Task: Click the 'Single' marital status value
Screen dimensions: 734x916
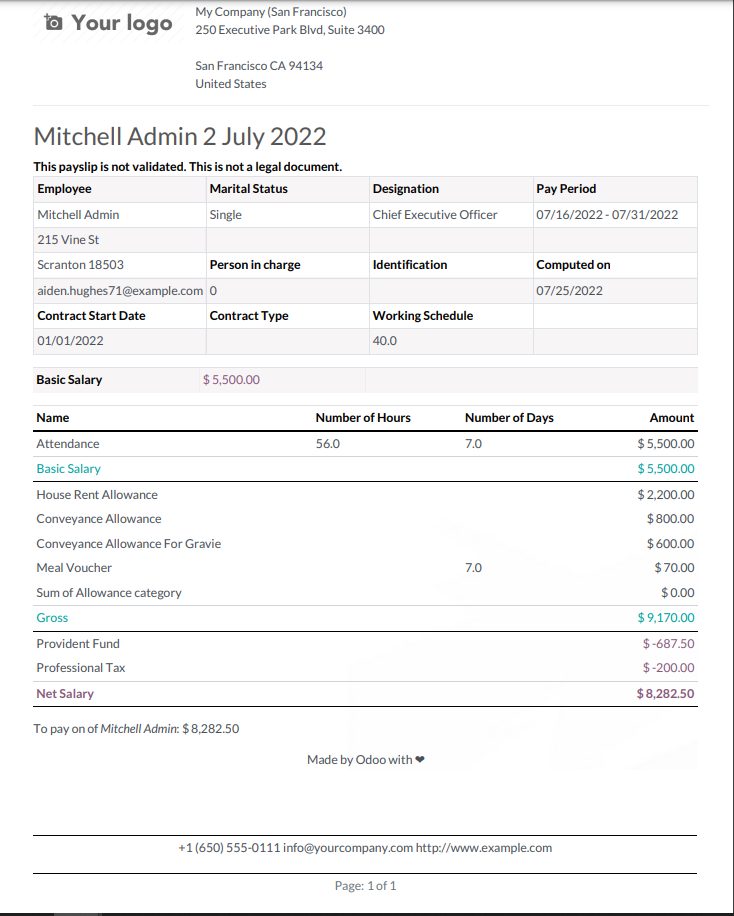Action: [226, 215]
